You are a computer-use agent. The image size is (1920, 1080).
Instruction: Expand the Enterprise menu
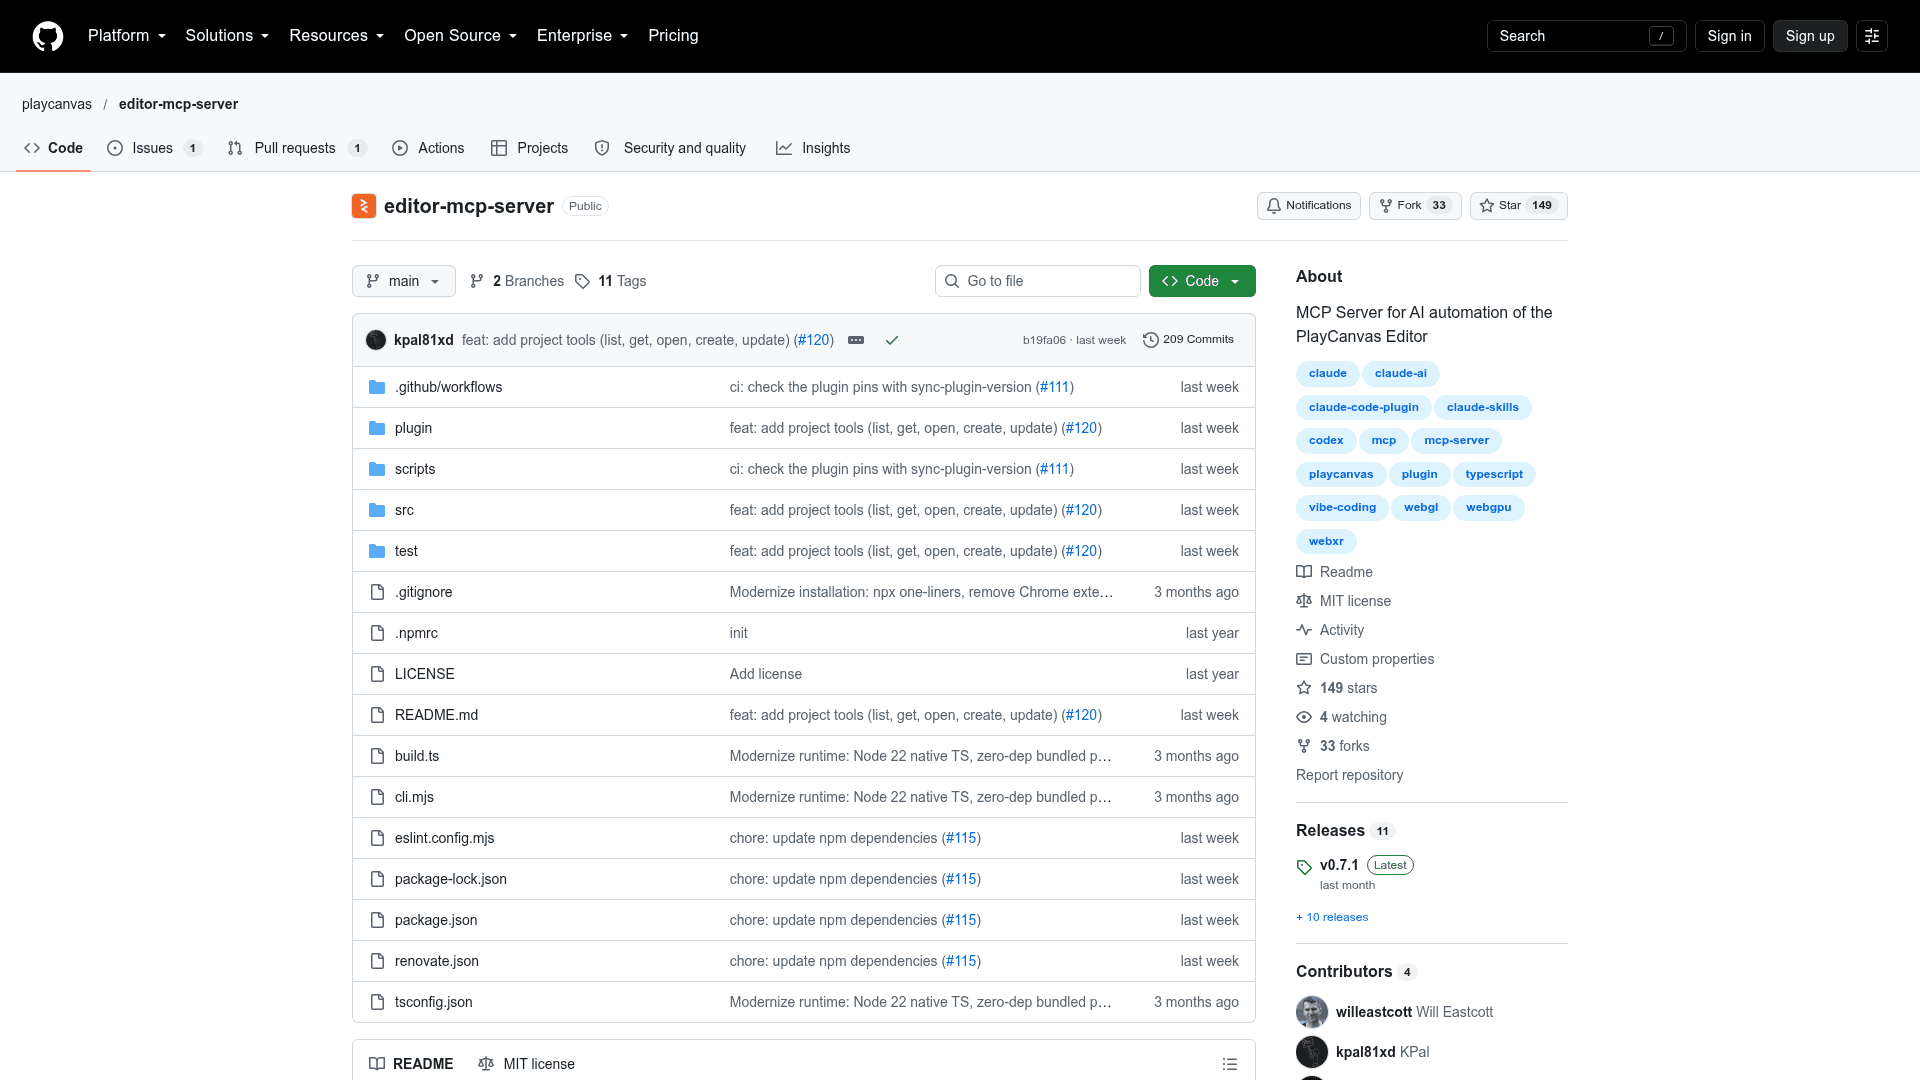(583, 36)
